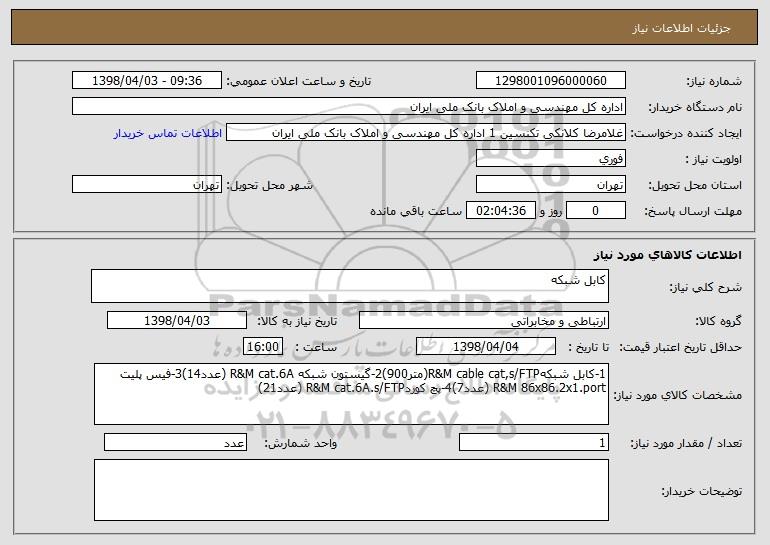The width and height of the screenshot is (770, 545).
Task: Click the label اولویت نیاز
Action: coord(714,160)
